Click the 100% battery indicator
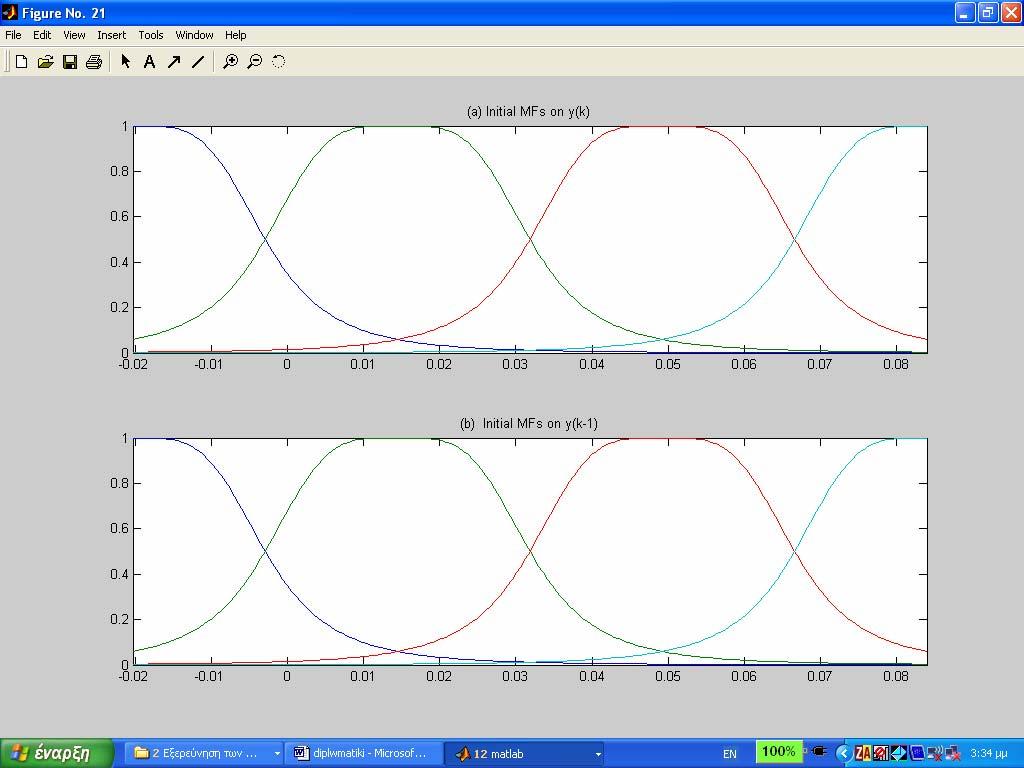 tap(778, 752)
